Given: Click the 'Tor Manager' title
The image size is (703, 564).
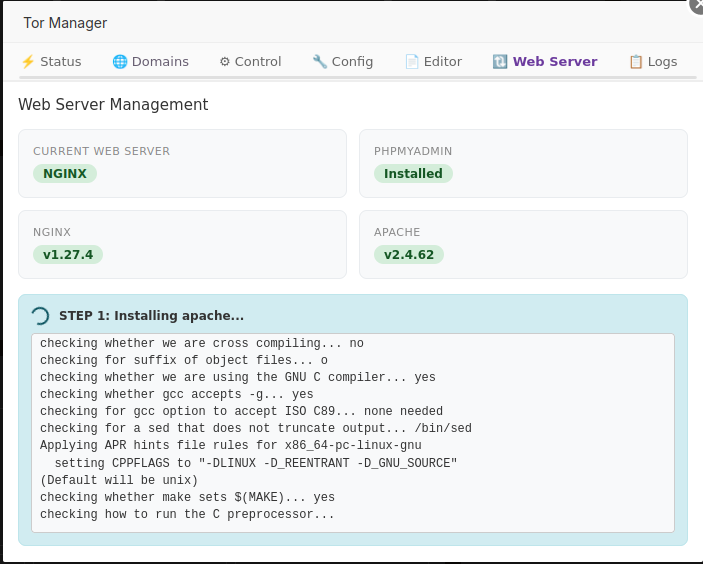Looking at the screenshot, I should [65, 23].
